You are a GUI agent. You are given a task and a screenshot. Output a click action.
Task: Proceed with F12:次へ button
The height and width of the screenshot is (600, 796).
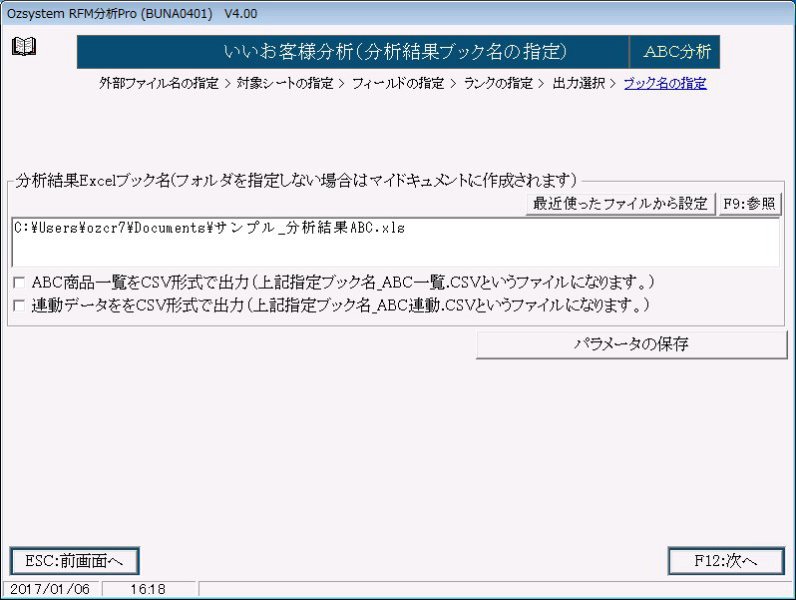pyautogui.click(x=725, y=561)
